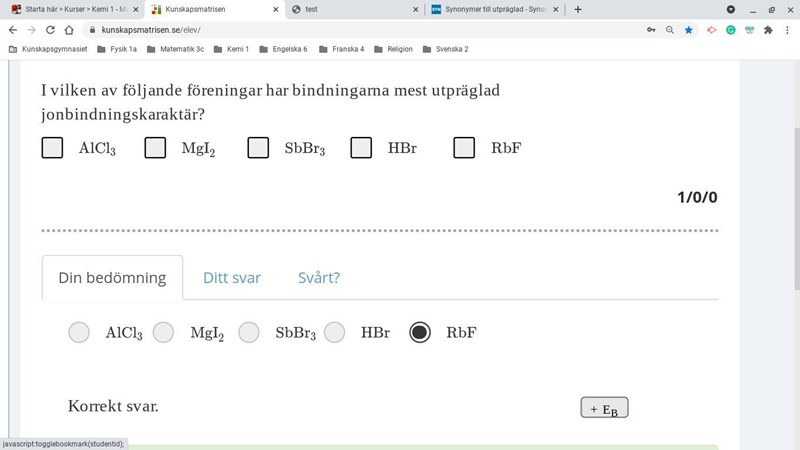
Task: Open the Grammarly extension
Action: click(731, 30)
